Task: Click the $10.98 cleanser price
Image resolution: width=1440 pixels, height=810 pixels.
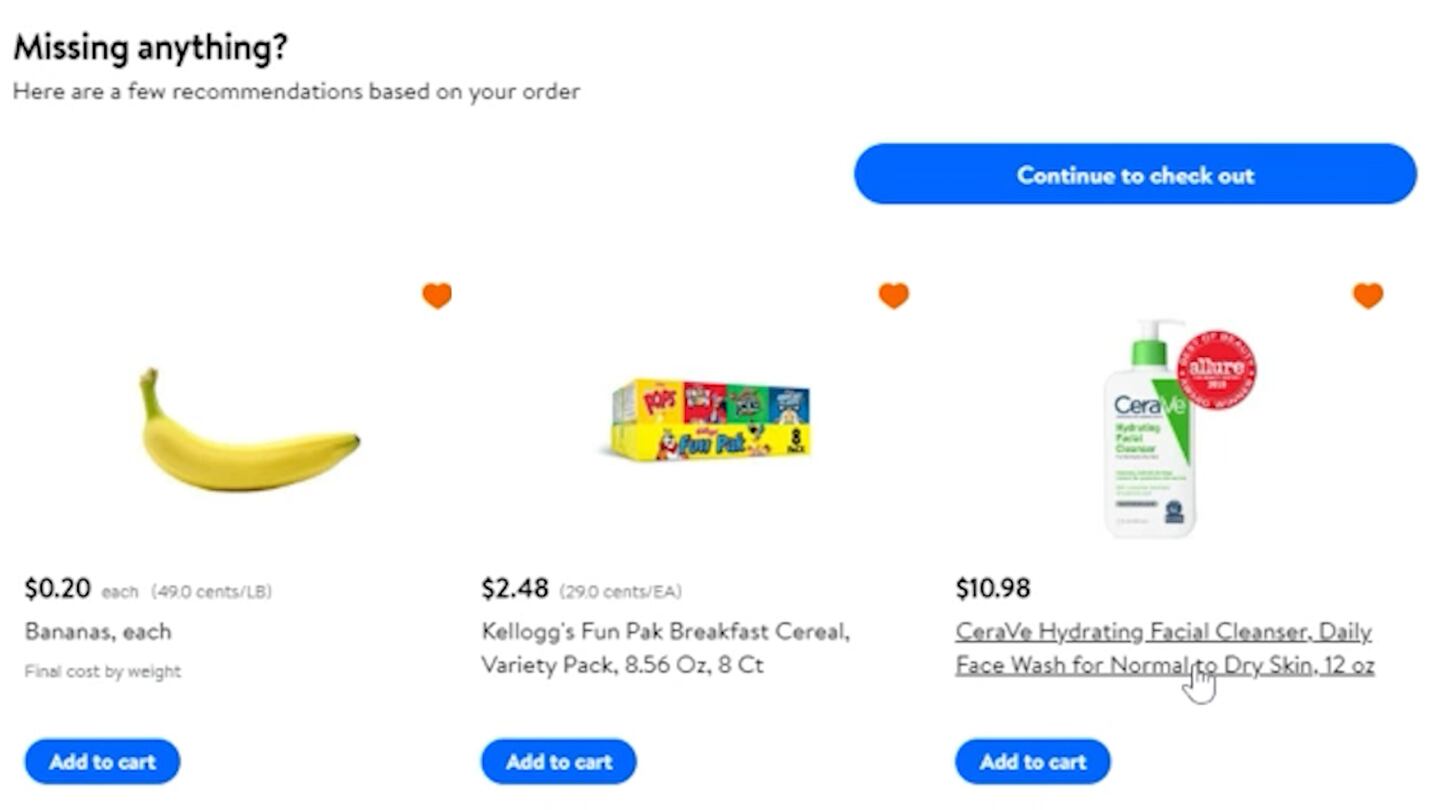Action: click(x=993, y=589)
